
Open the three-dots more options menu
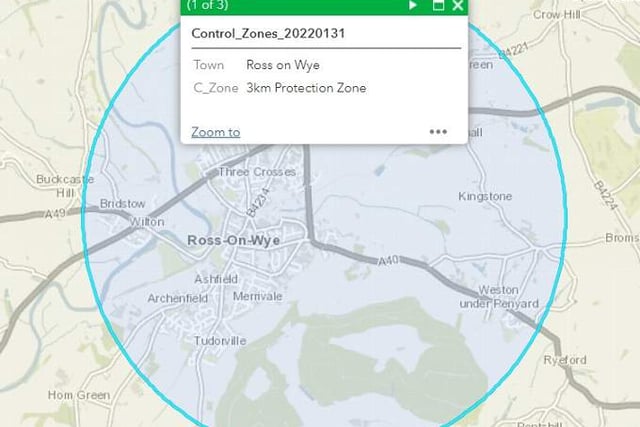click(x=438, y=132)
